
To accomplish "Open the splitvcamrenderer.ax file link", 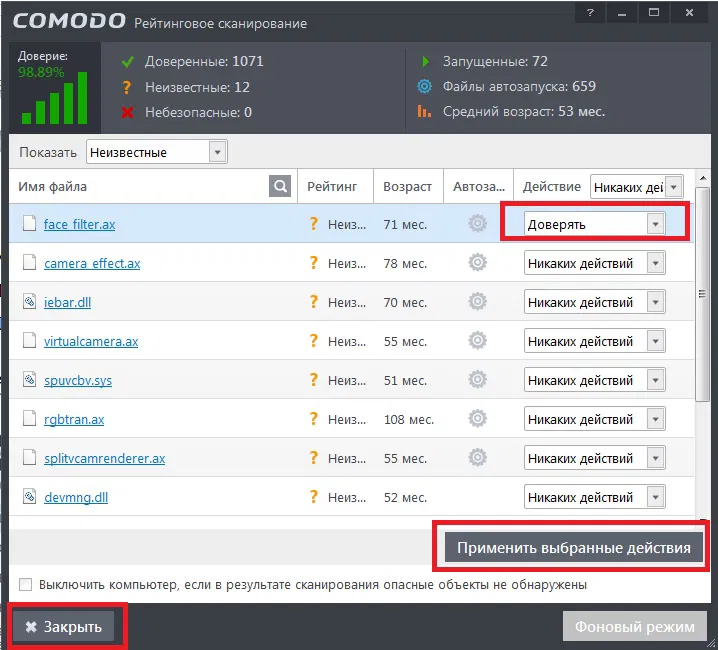I will point(104,458).
